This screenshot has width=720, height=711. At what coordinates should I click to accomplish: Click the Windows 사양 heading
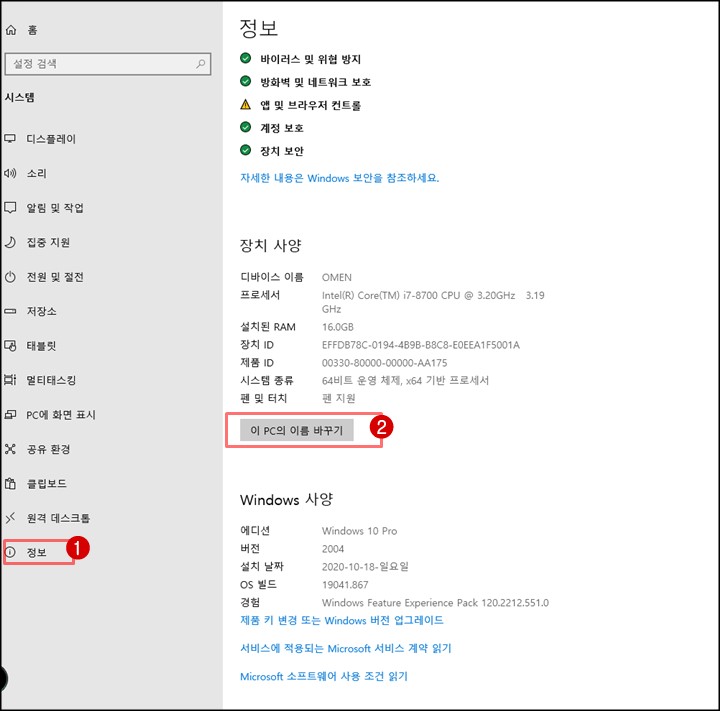287,499
